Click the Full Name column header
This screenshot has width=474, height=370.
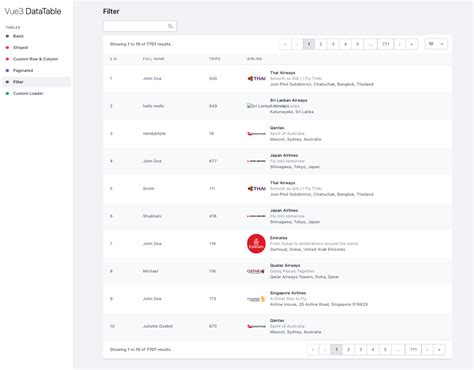pos(154,59)
